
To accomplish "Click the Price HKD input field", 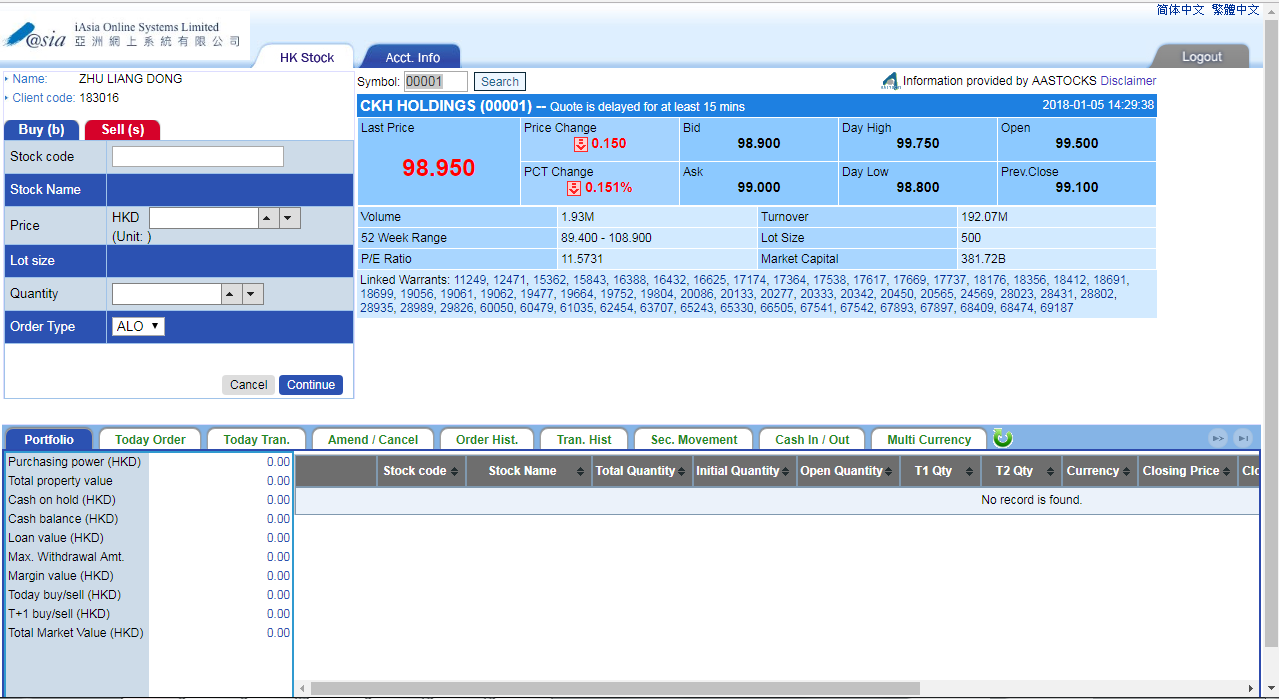I will coord(204,218).
